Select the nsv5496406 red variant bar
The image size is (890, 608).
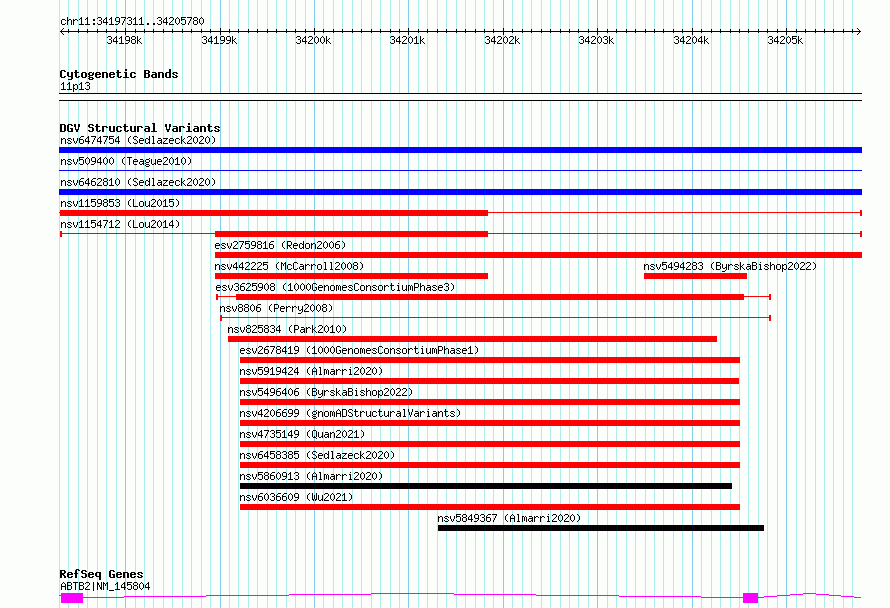click(x=490, y=402)
